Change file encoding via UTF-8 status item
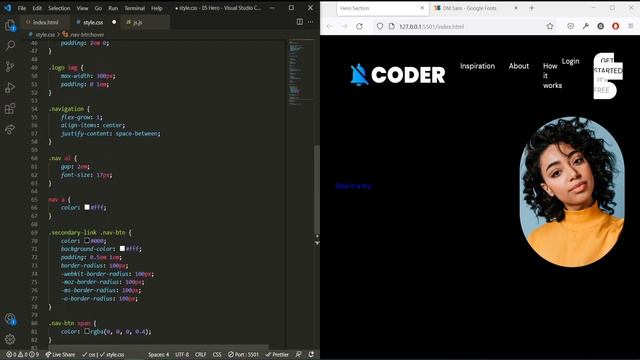Screen dimensions: 640x360 [x=182, y=354]
